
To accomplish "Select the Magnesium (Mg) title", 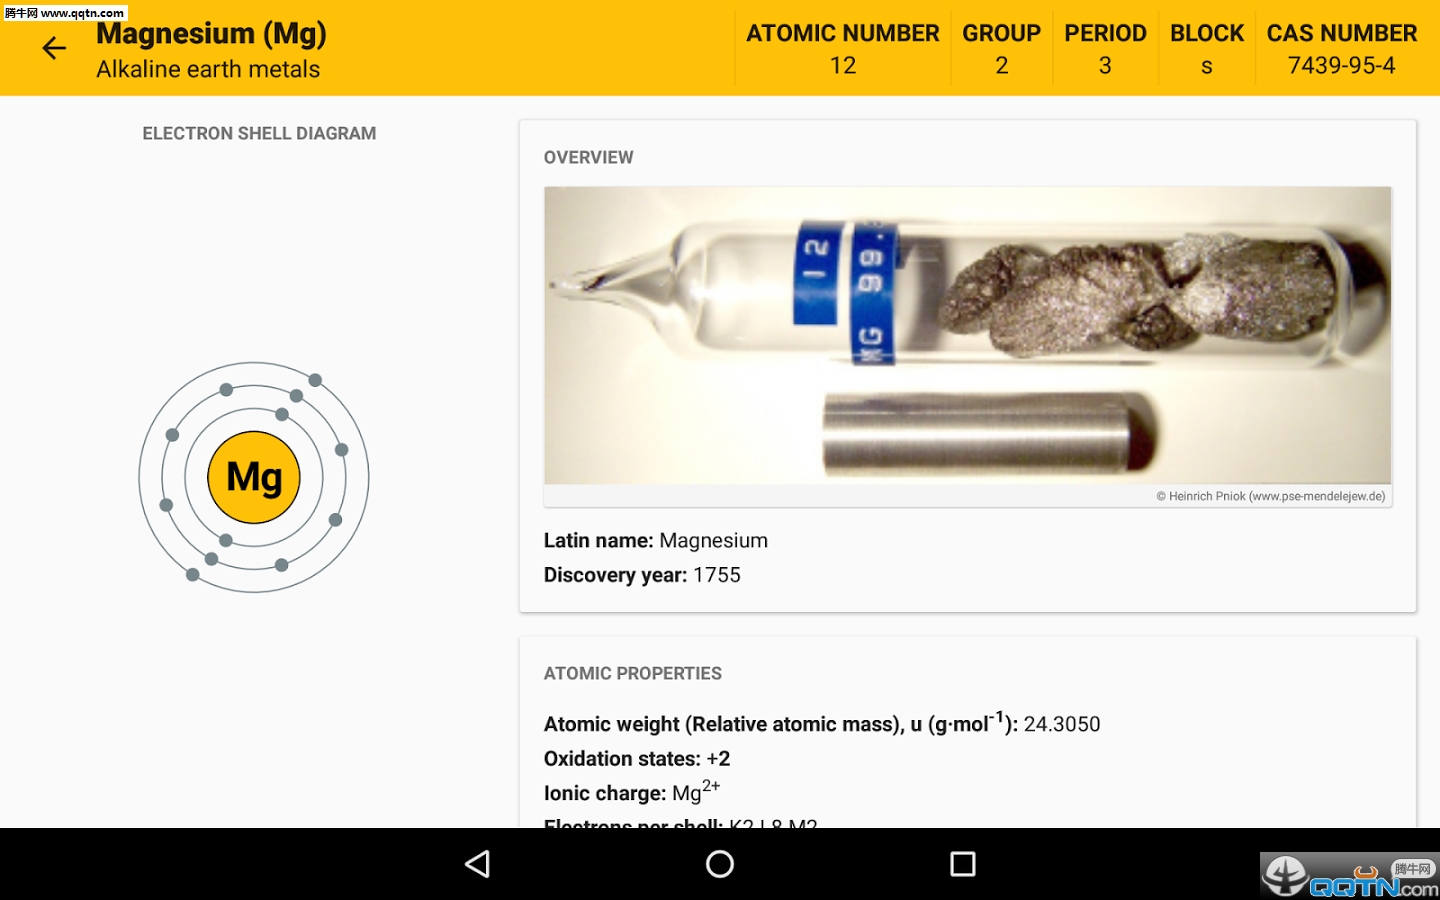I will 212,33.
